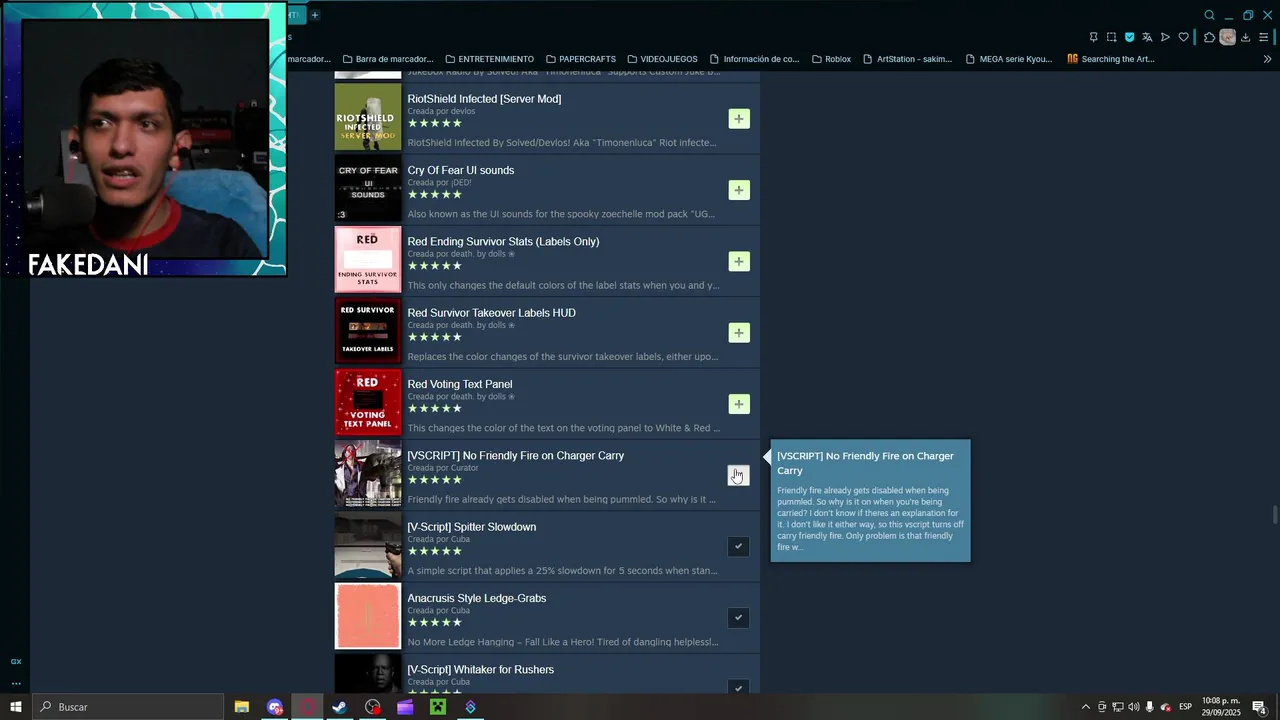Open ENTRETENIMIENTO bookmarks folder
1280x720 pixels.
[489, 59]
